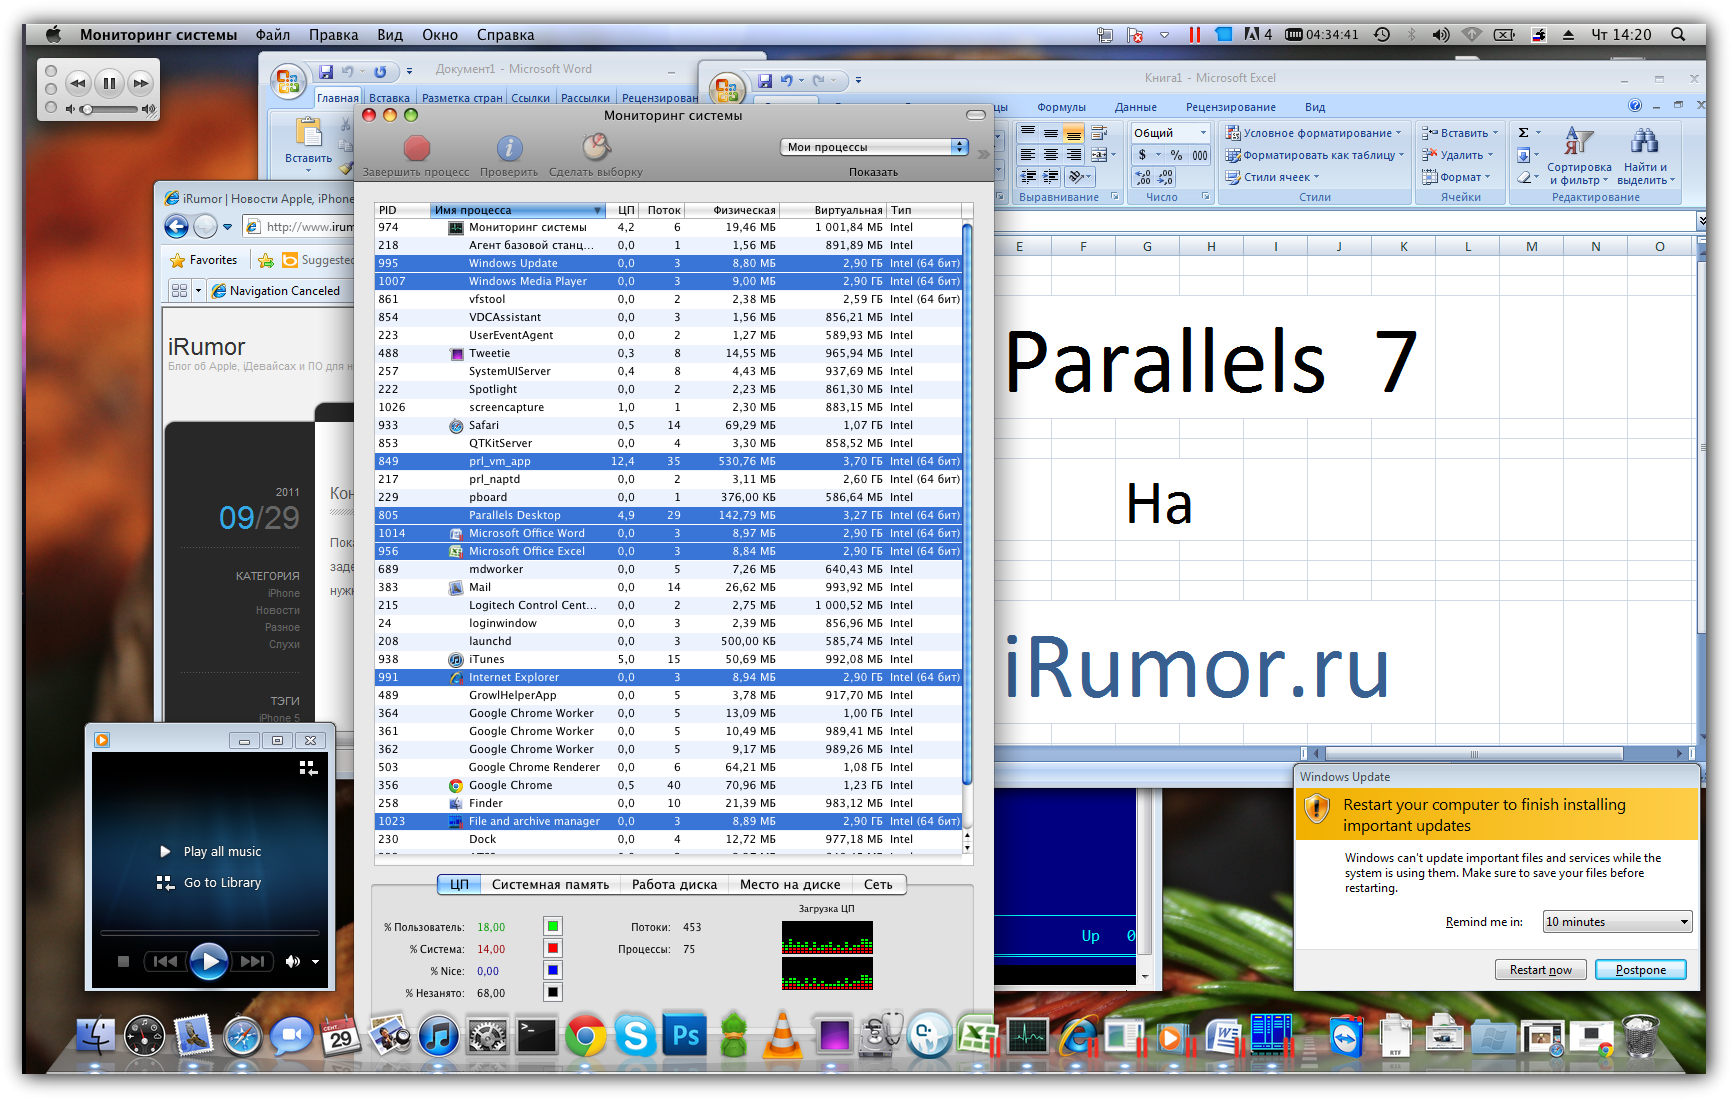Select the Disk Activity tab
Image resolution: width=1732 pixels, height=1100 pixels.
click(x=674, y=884)
